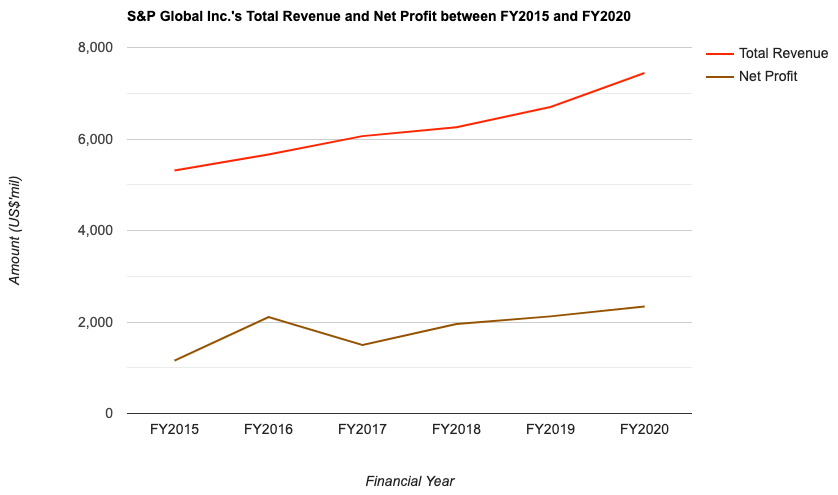The image size is (838, 495).
Task: Click the FY2017 axis label
Action: click(362, 429)
